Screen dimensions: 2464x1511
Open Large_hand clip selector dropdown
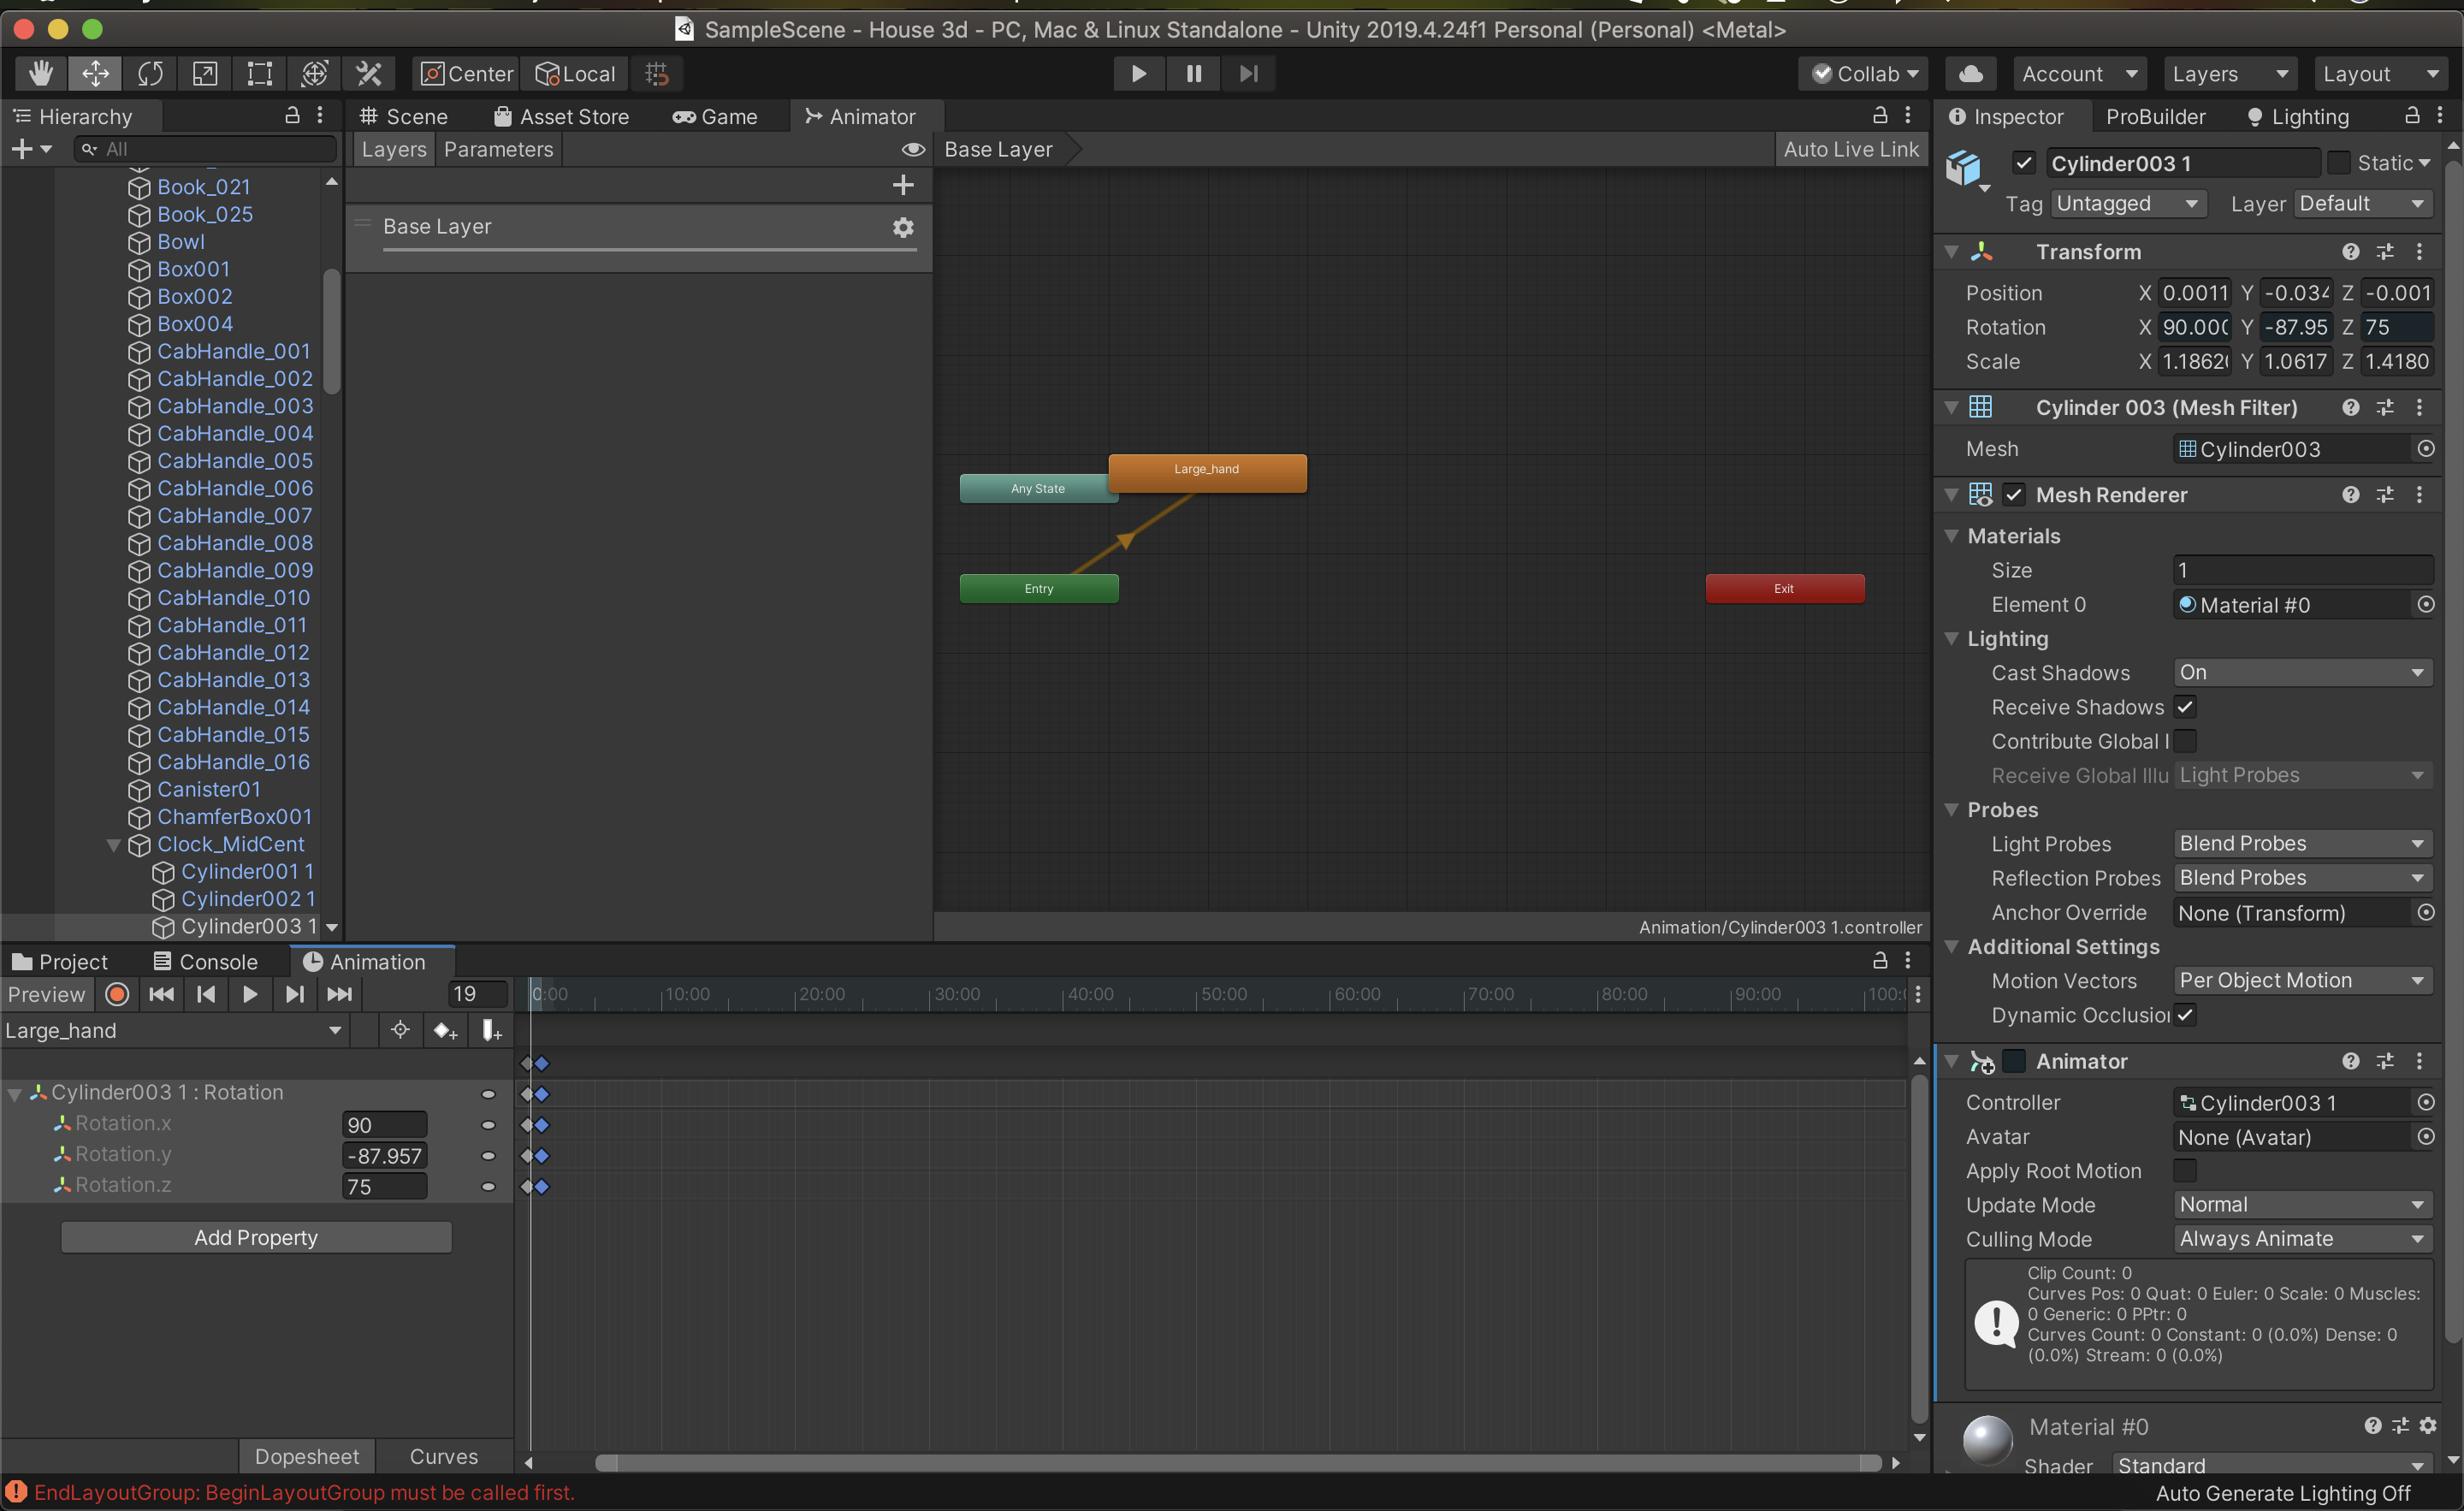[174, 1030]
